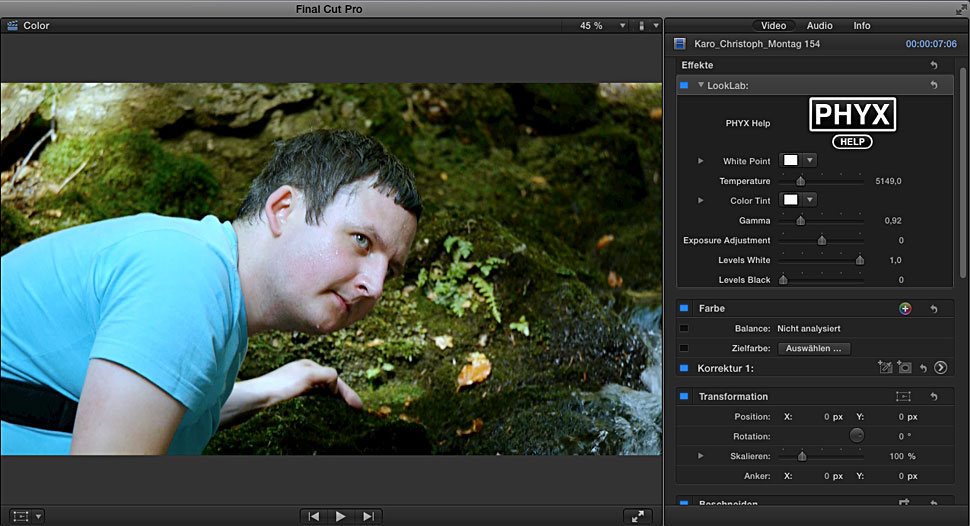Disable the LookLab effect checkbox

coord(684,86)
